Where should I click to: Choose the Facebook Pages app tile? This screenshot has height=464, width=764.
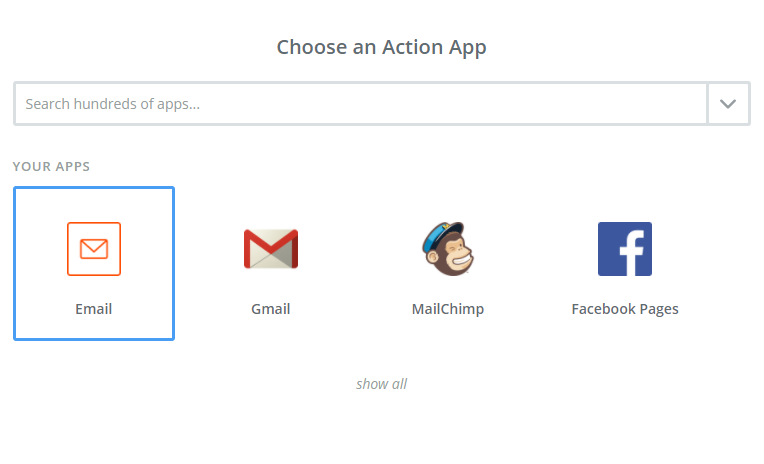(x=625, y=264)
